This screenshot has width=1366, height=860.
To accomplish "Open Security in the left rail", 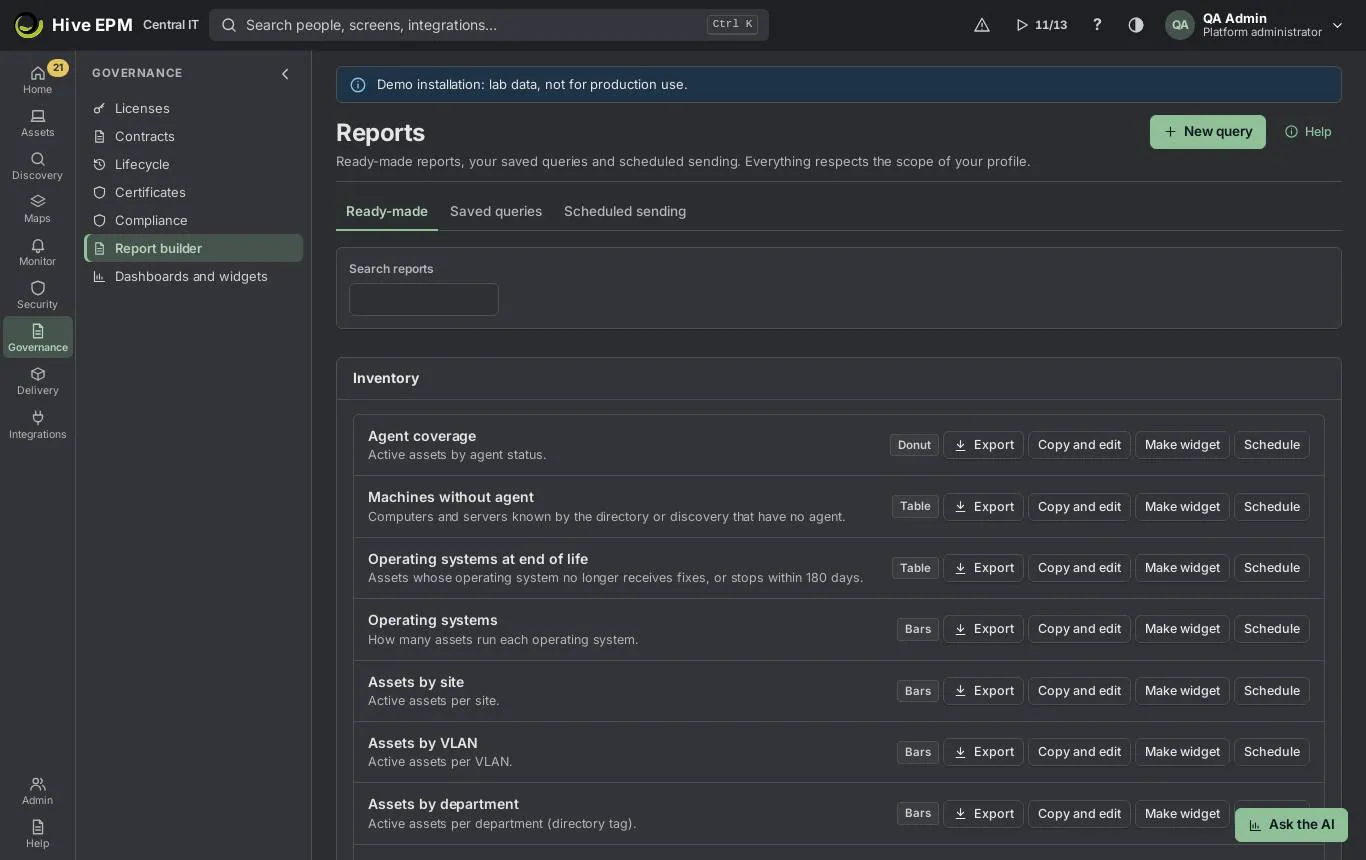I will click(x=37, y=295).
